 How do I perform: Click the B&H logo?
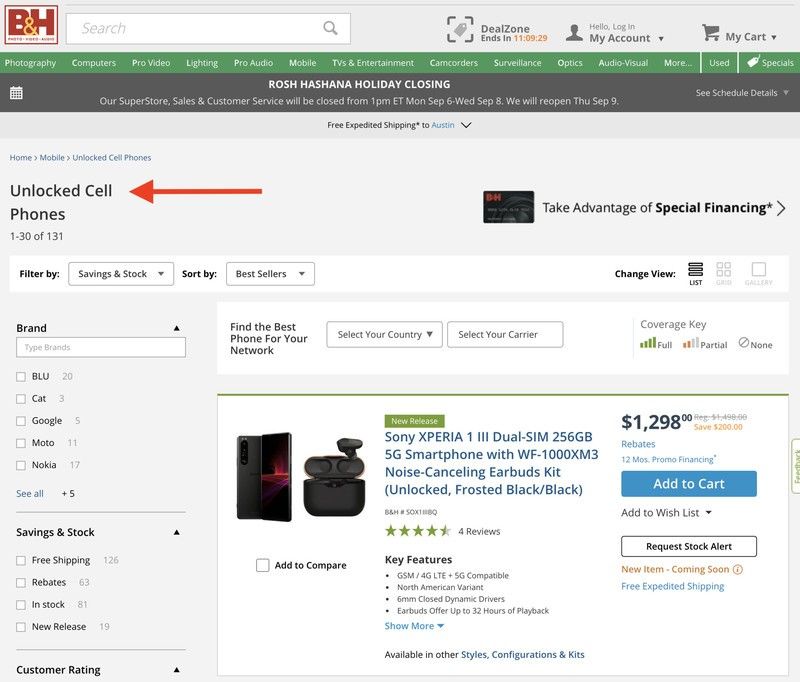pyautogui.click(x=32, y=25)
